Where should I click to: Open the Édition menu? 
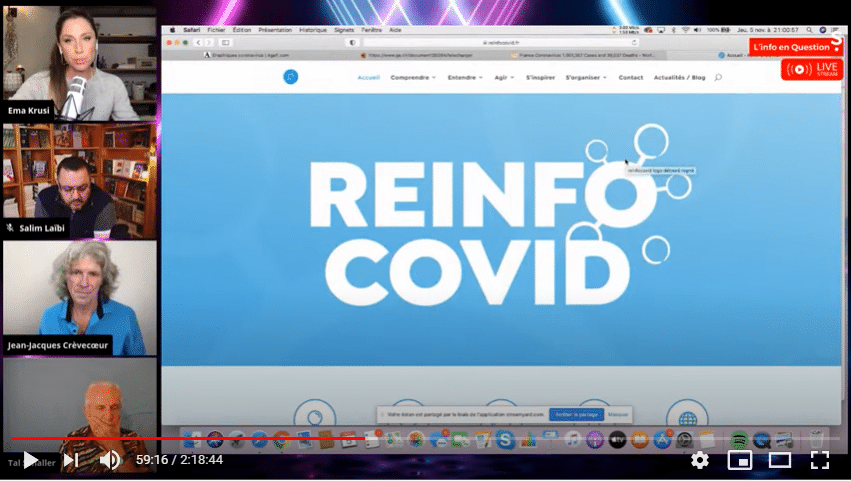(242, 30)
